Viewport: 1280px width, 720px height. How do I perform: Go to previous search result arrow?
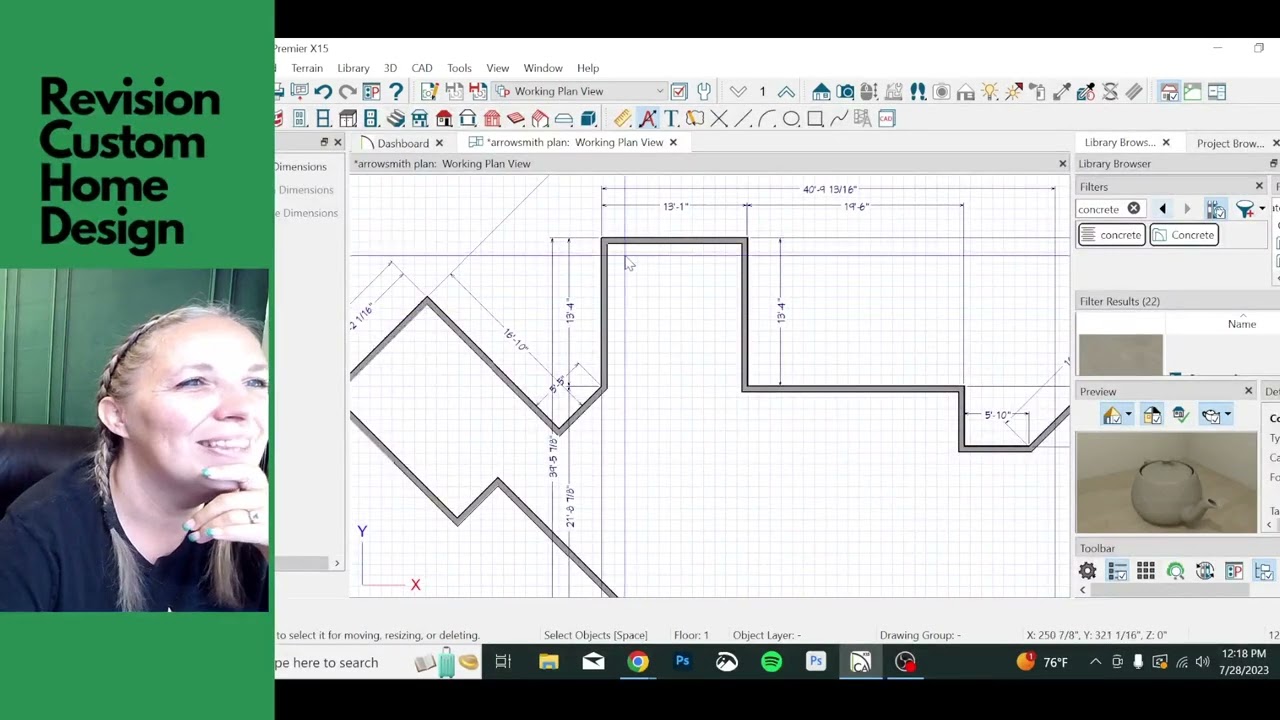[x=1162, y=208]
